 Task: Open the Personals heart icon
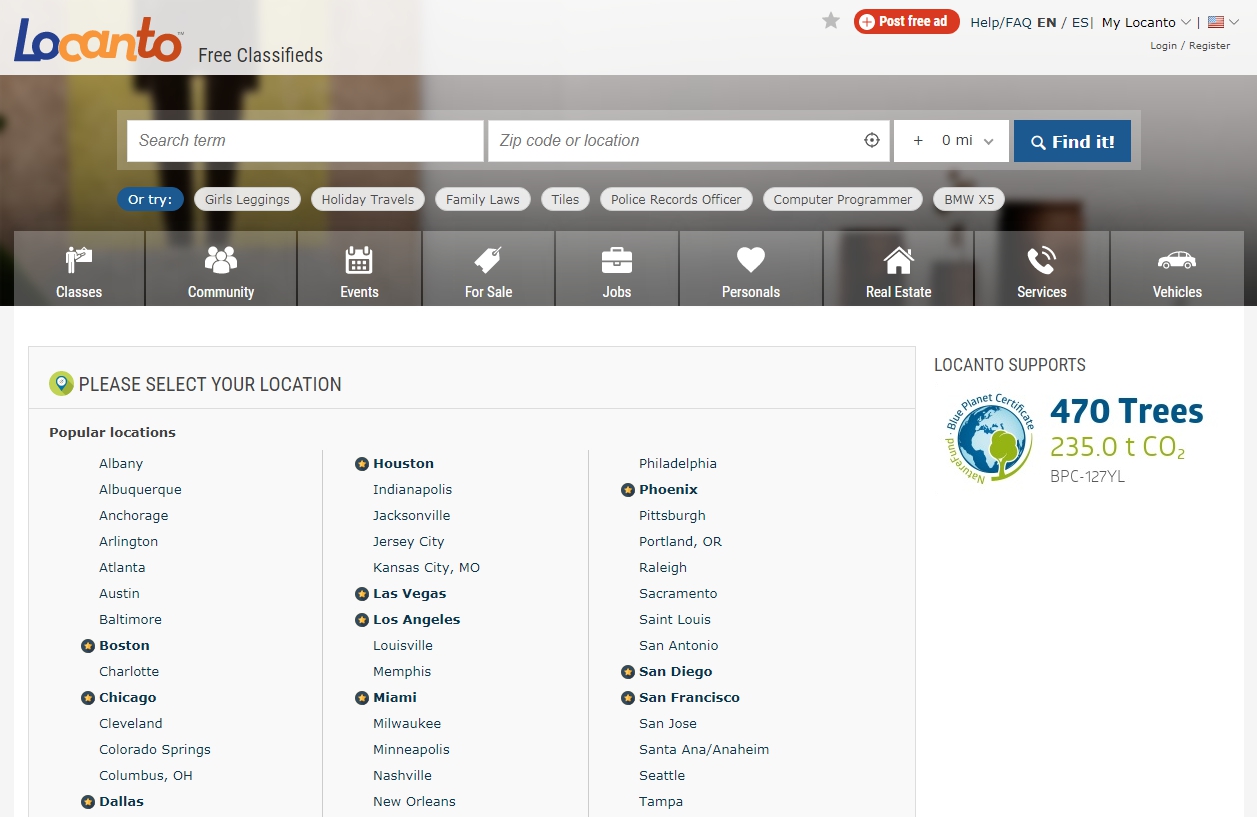(x=751, y=261)
